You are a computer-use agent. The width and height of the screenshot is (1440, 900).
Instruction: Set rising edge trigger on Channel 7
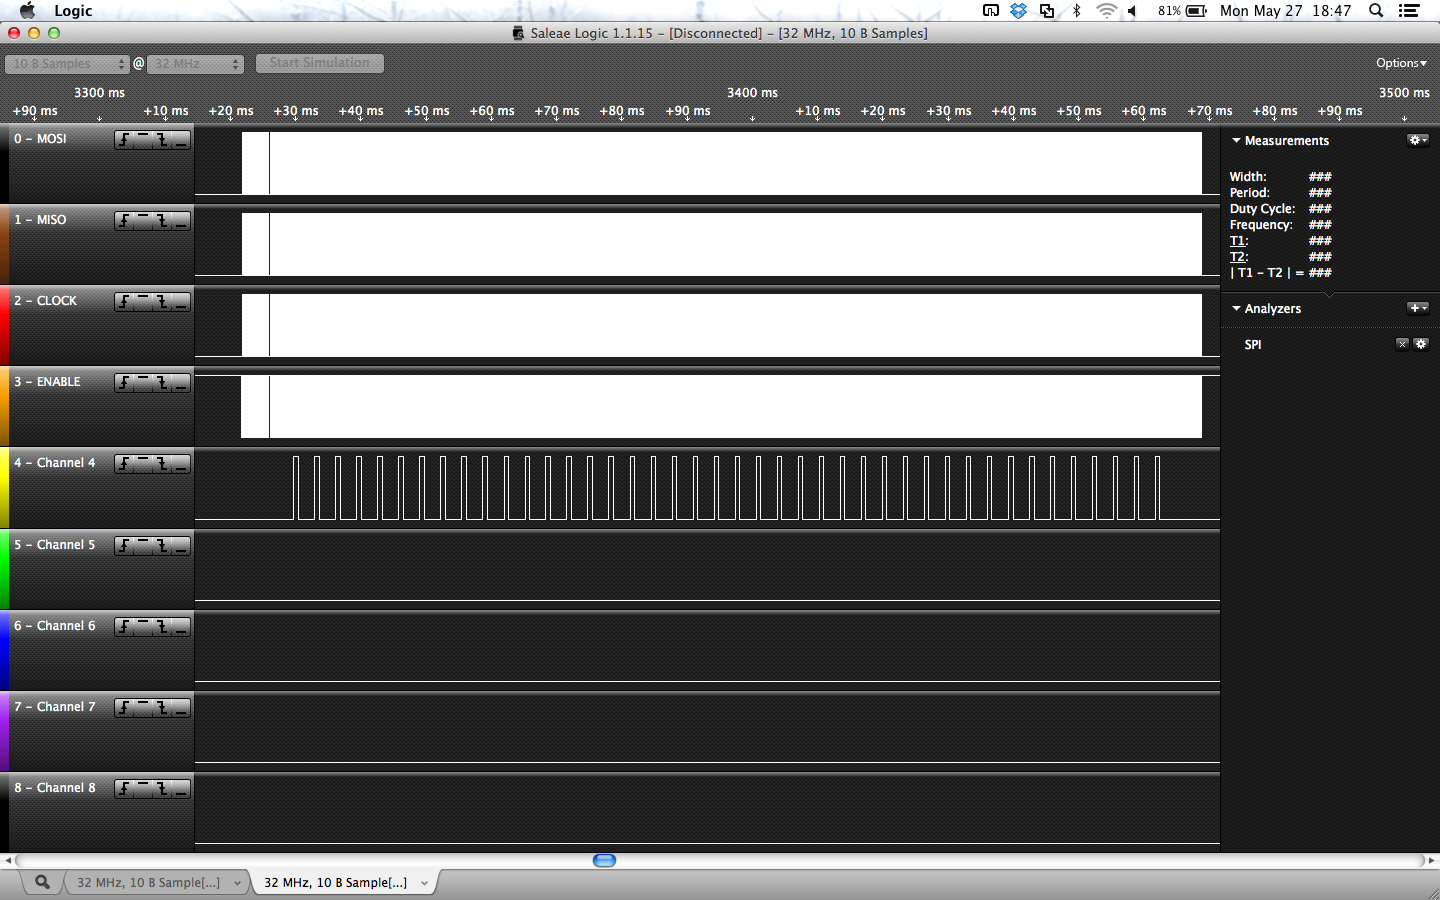coord(124,708)
